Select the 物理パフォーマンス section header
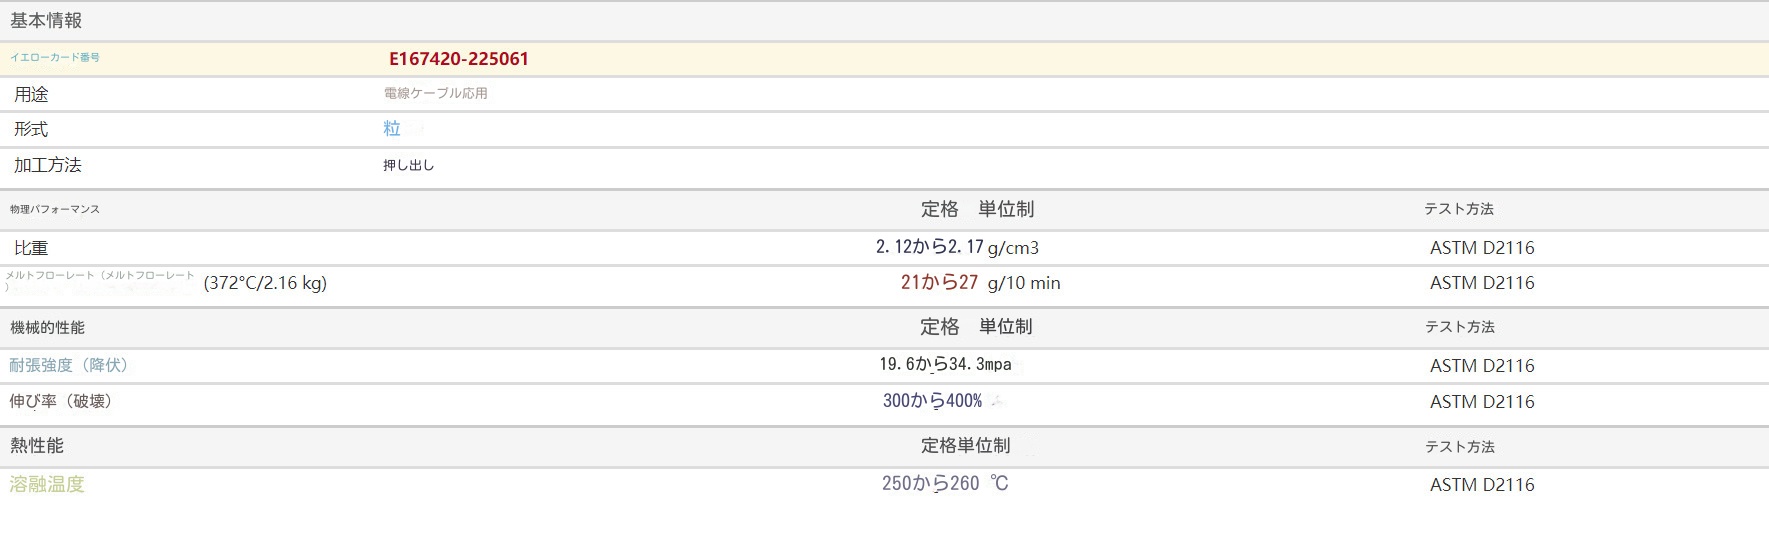Image resolution: width=1769 pixels, height=536 pixels. [55, 210]
